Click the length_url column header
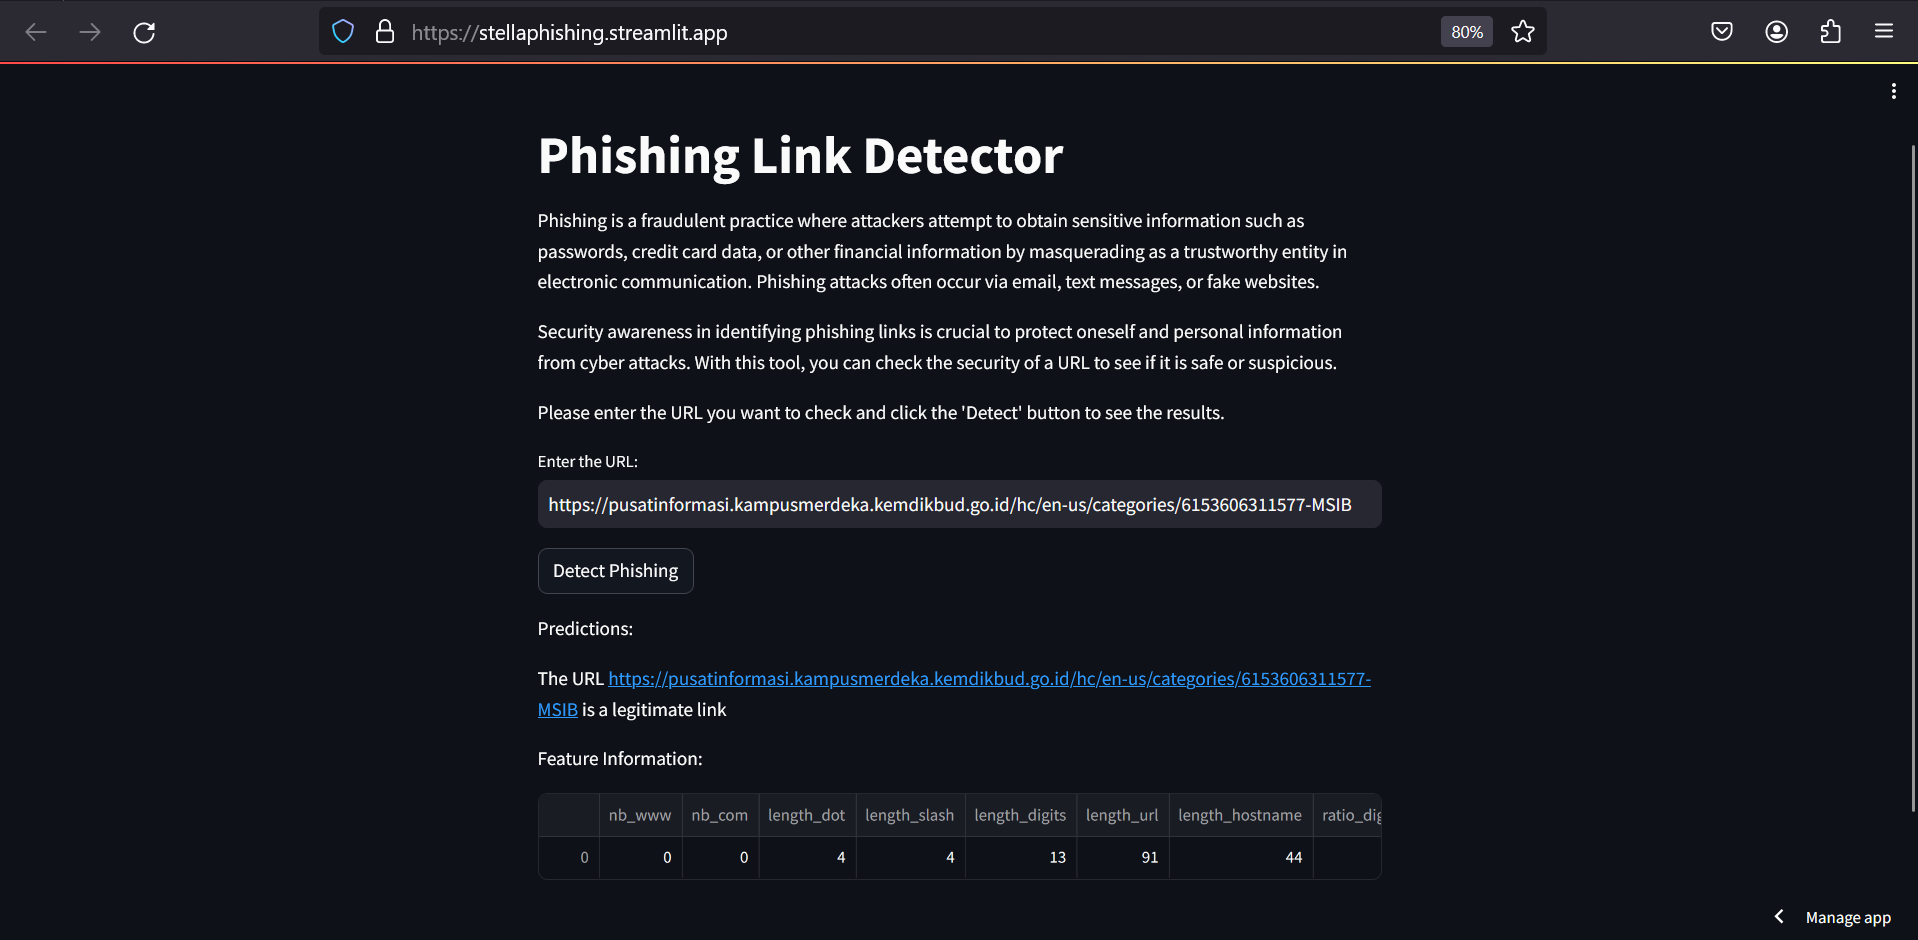 (x=1122, y=815)
